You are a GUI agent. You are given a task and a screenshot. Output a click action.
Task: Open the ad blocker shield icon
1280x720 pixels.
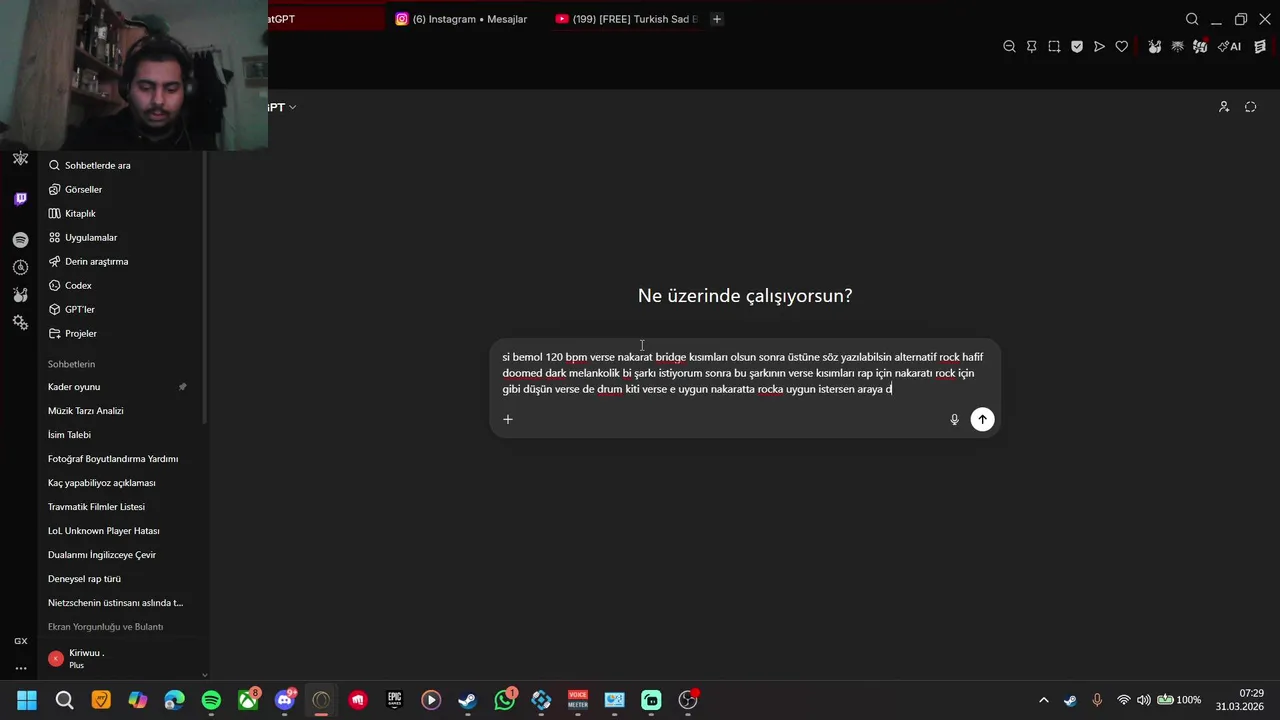[1077, 47]
